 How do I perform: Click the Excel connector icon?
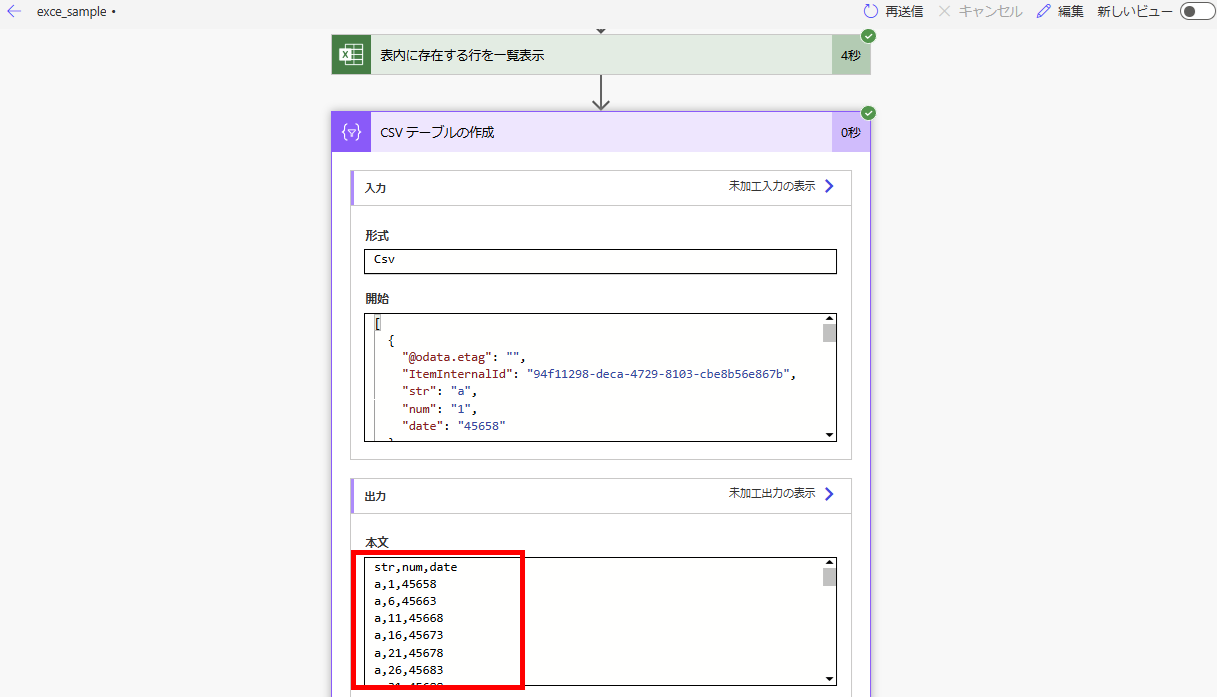coord(350,54)
